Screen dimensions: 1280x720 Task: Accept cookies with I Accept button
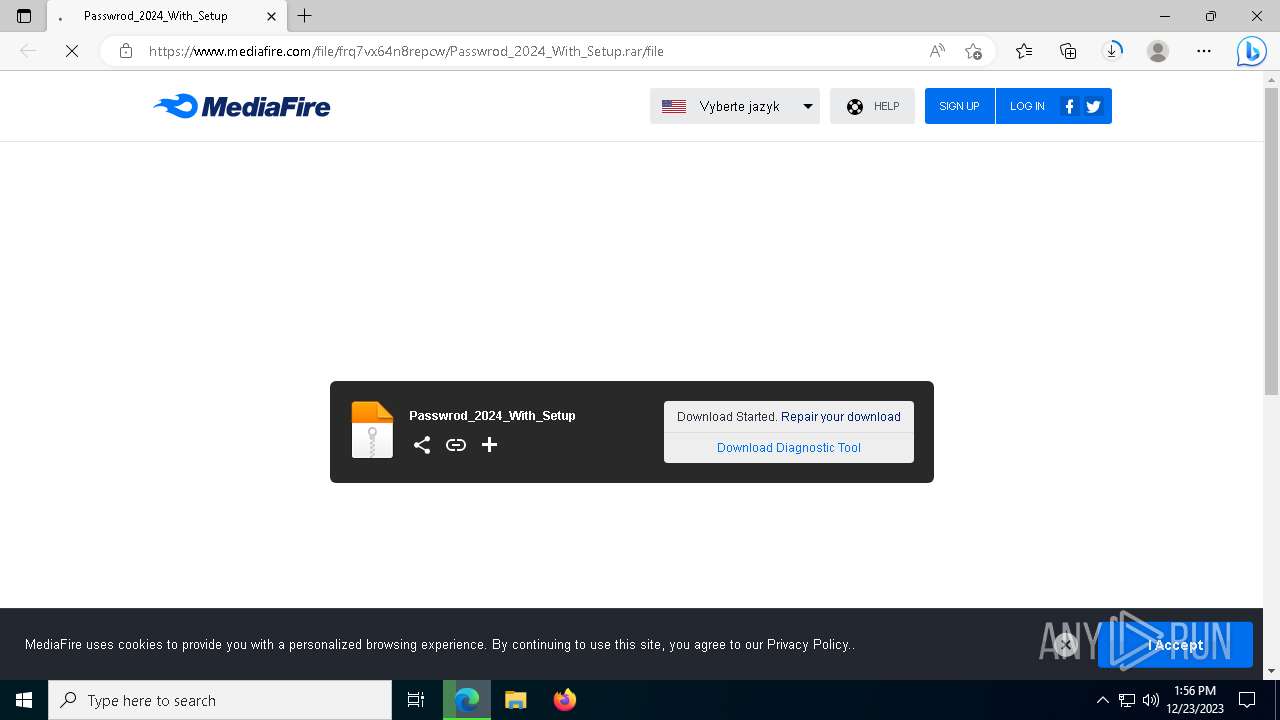(x=1175, y=645)
